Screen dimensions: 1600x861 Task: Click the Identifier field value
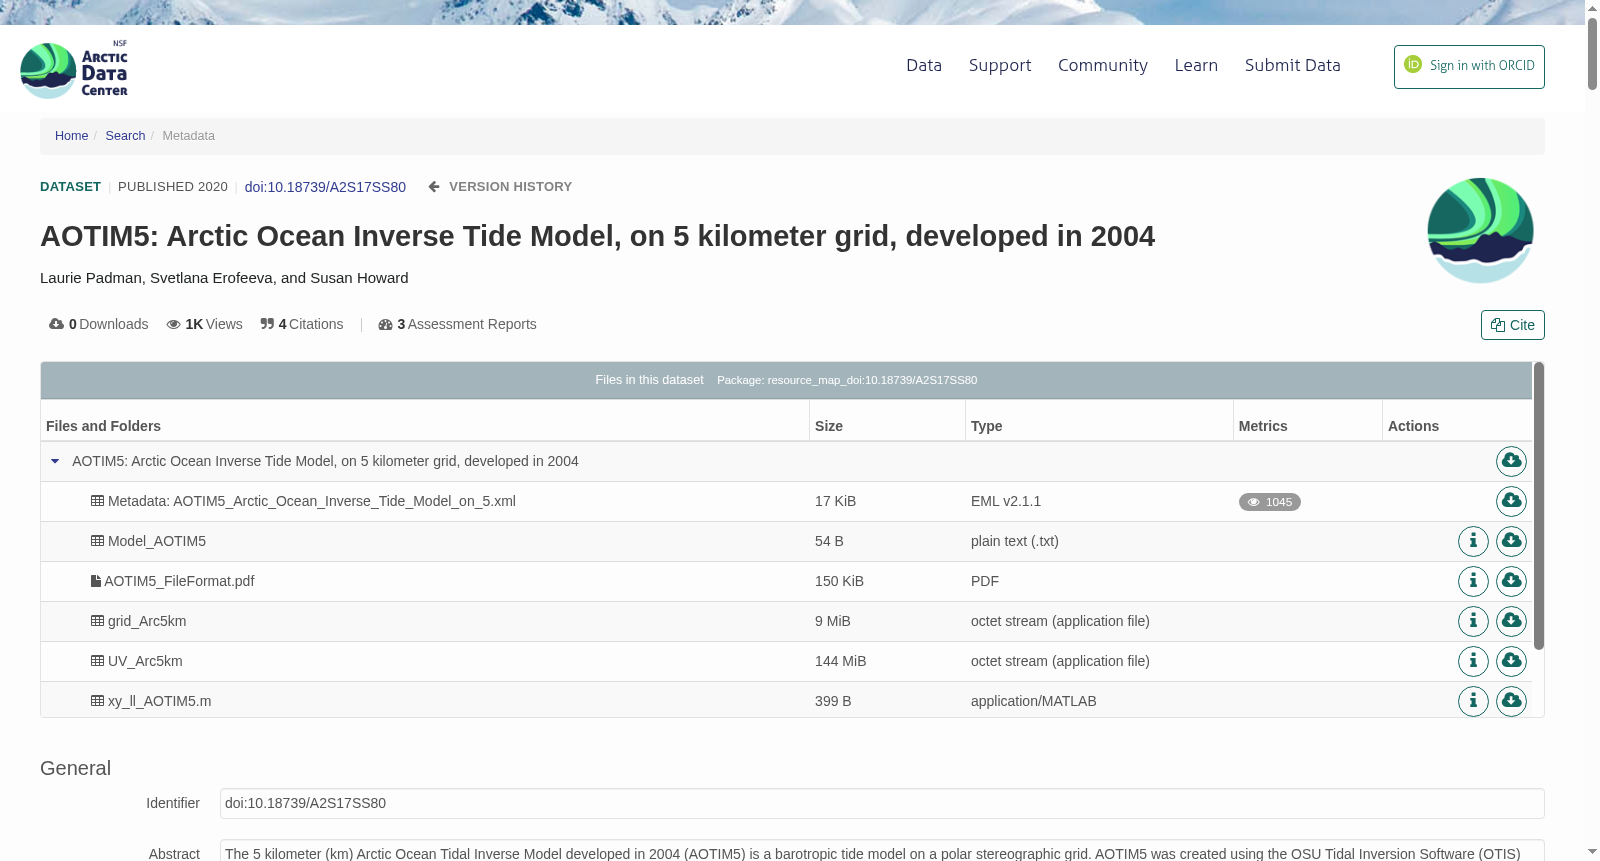tap(882, 803)
